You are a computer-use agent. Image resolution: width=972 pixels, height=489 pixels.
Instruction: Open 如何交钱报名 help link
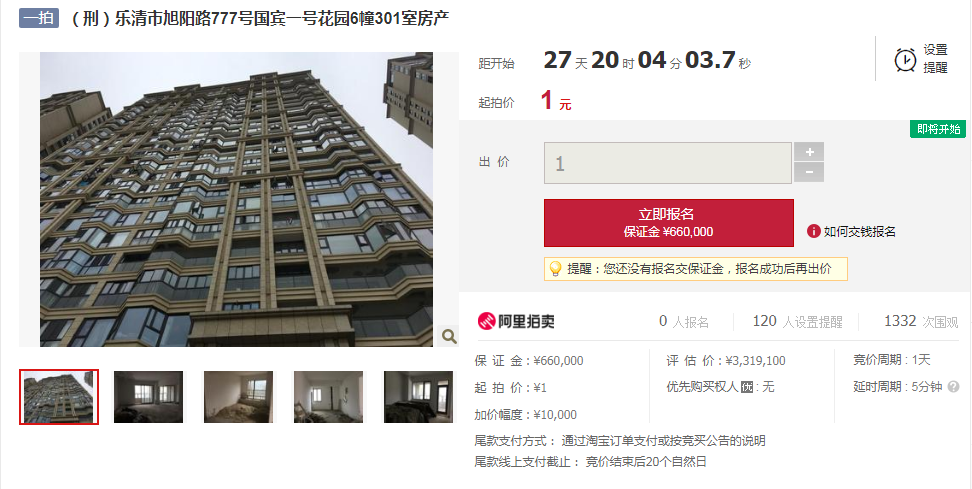[x=859, y=232]
